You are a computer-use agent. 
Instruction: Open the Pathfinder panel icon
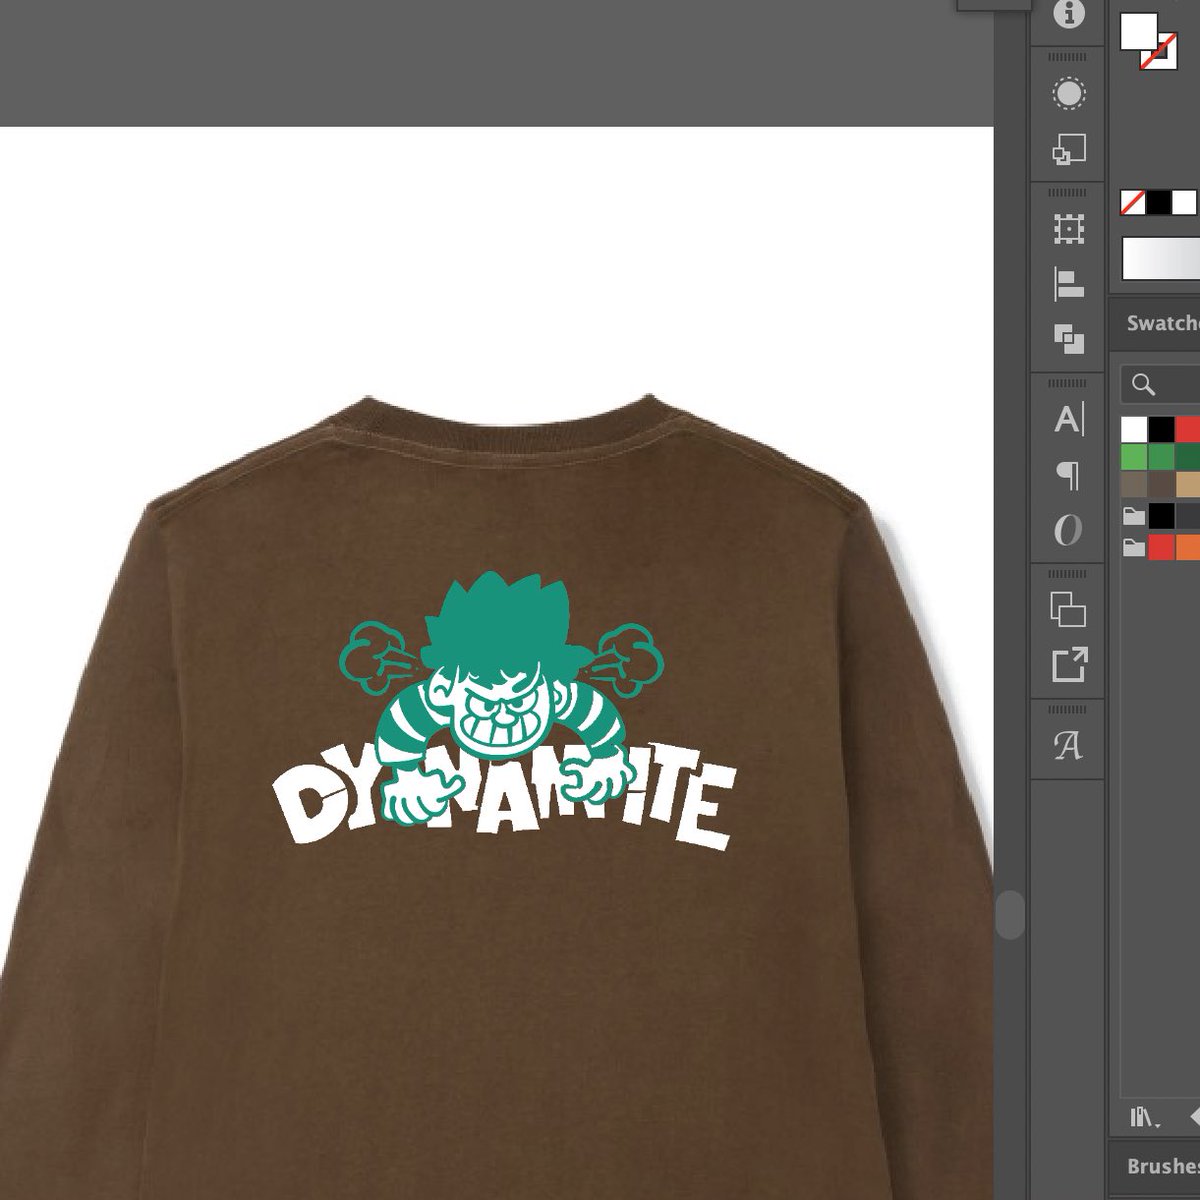click(x=1069, y=338)
